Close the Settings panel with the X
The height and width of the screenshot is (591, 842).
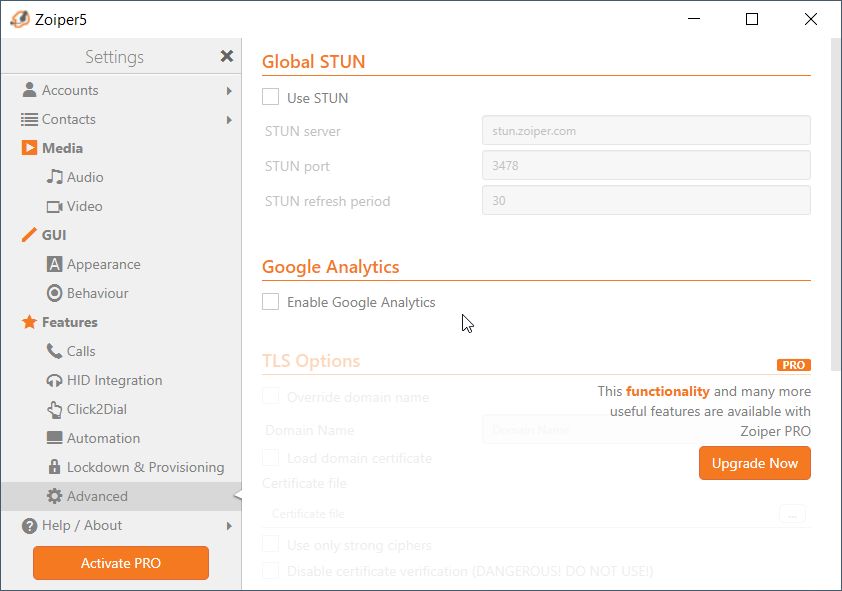[227, 56]
